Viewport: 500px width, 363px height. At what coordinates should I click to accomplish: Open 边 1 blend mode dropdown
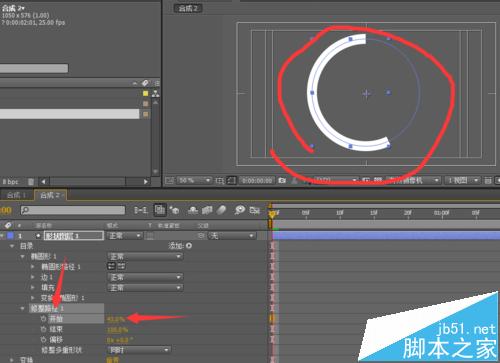pyautogui.click(x=145, y=277)
